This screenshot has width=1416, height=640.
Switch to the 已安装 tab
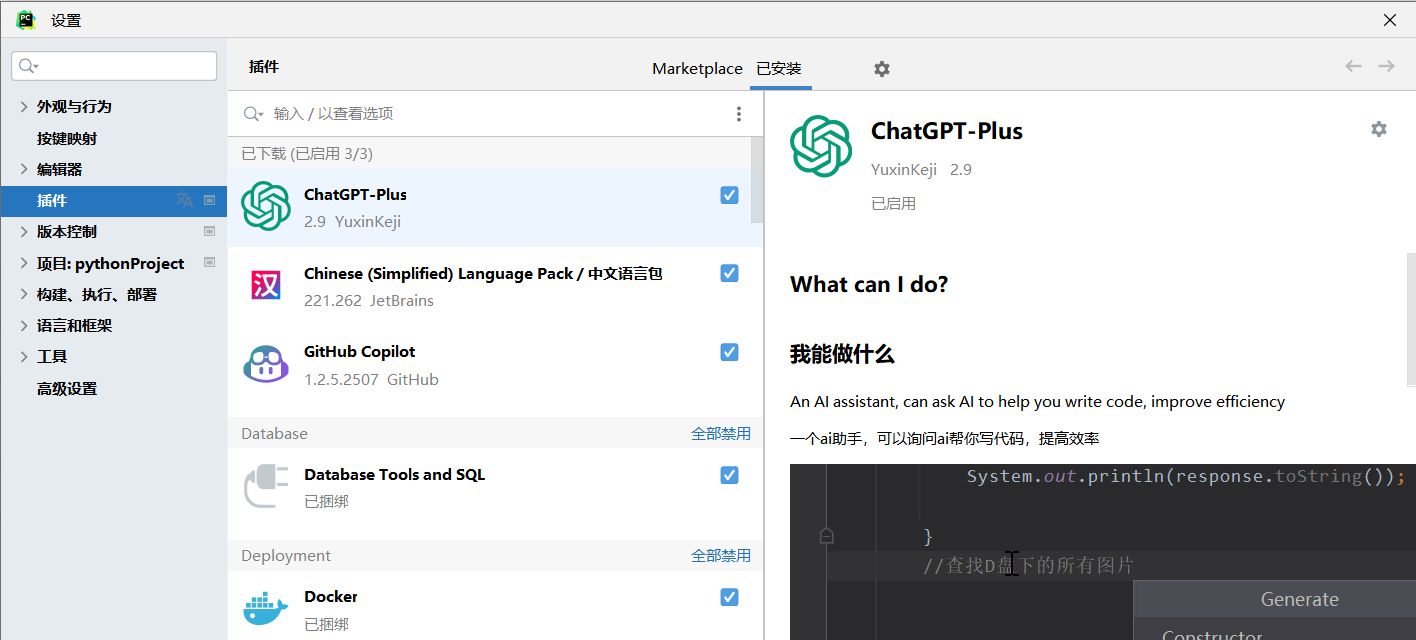[x=779, y=68]
